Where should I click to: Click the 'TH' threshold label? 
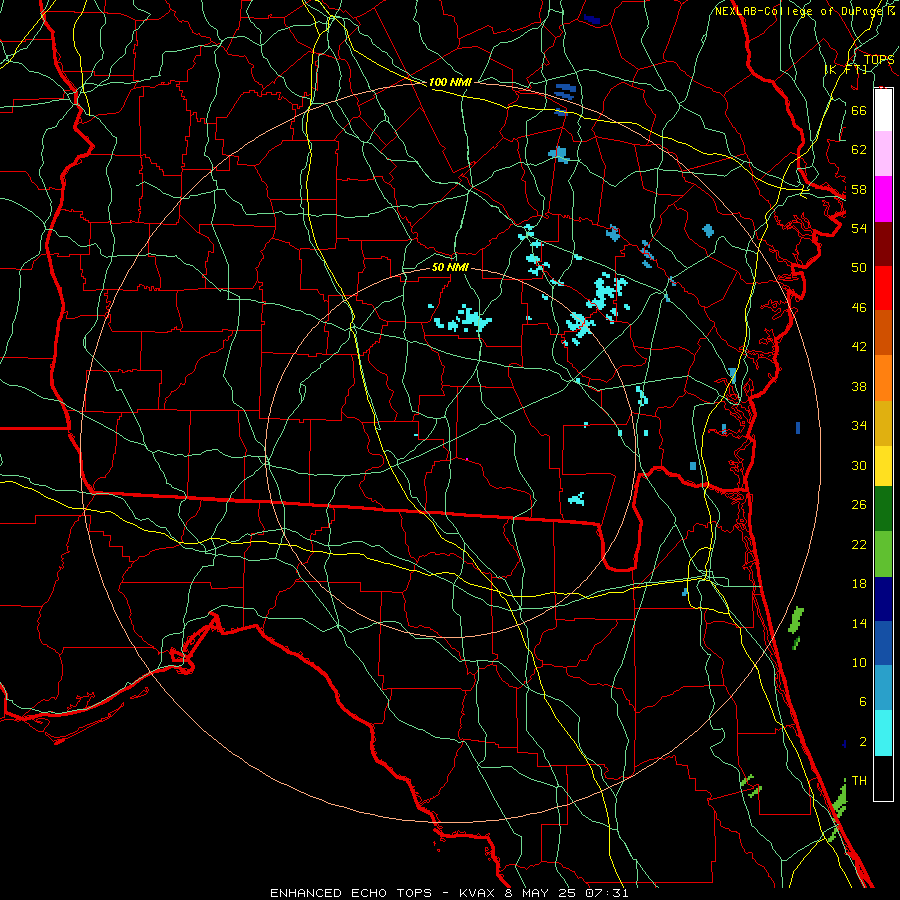pyautogui.click(x=859, y=781)
